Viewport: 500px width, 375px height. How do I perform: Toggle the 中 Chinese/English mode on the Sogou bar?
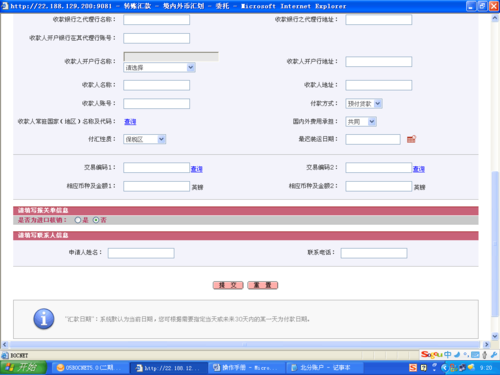coord(447,355)
